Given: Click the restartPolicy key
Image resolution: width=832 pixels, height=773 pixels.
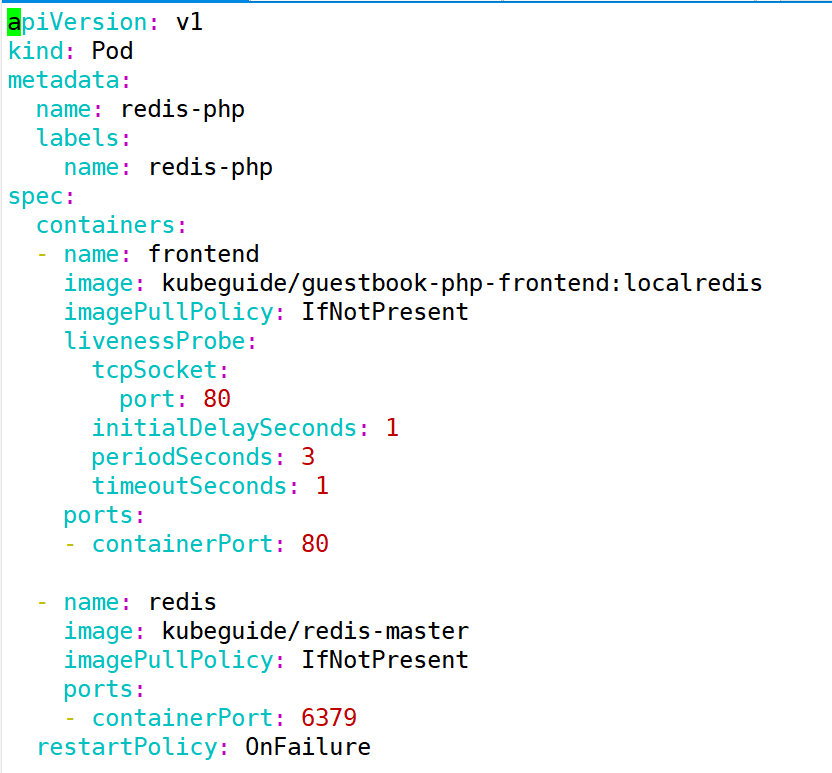Looking at the screenshot, I should pos(127,747).
